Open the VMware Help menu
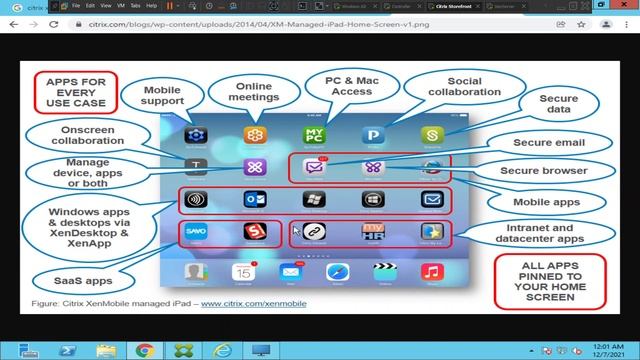640x360 pixels. [x=151, y=6]
